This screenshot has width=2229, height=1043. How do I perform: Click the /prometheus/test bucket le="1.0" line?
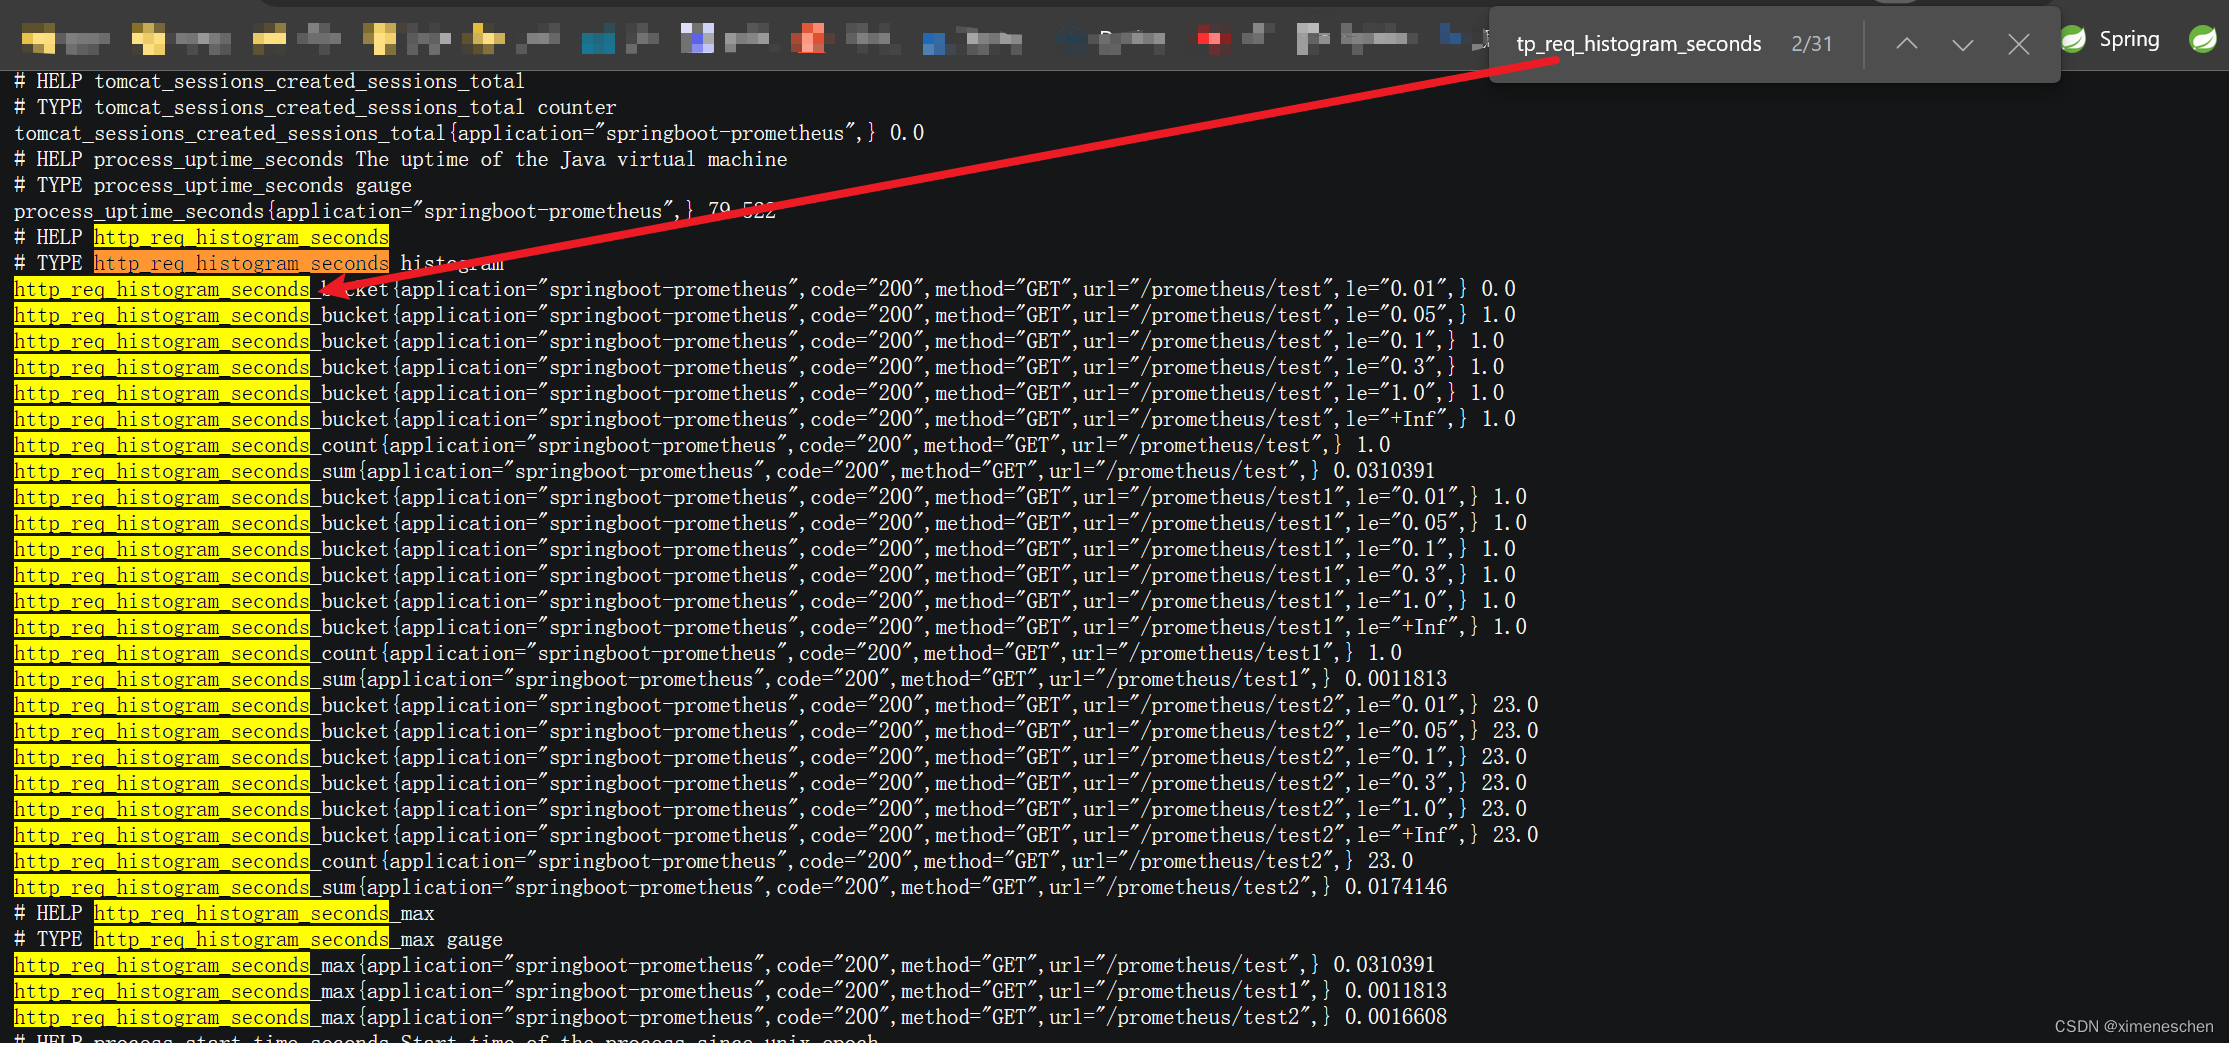759,393
